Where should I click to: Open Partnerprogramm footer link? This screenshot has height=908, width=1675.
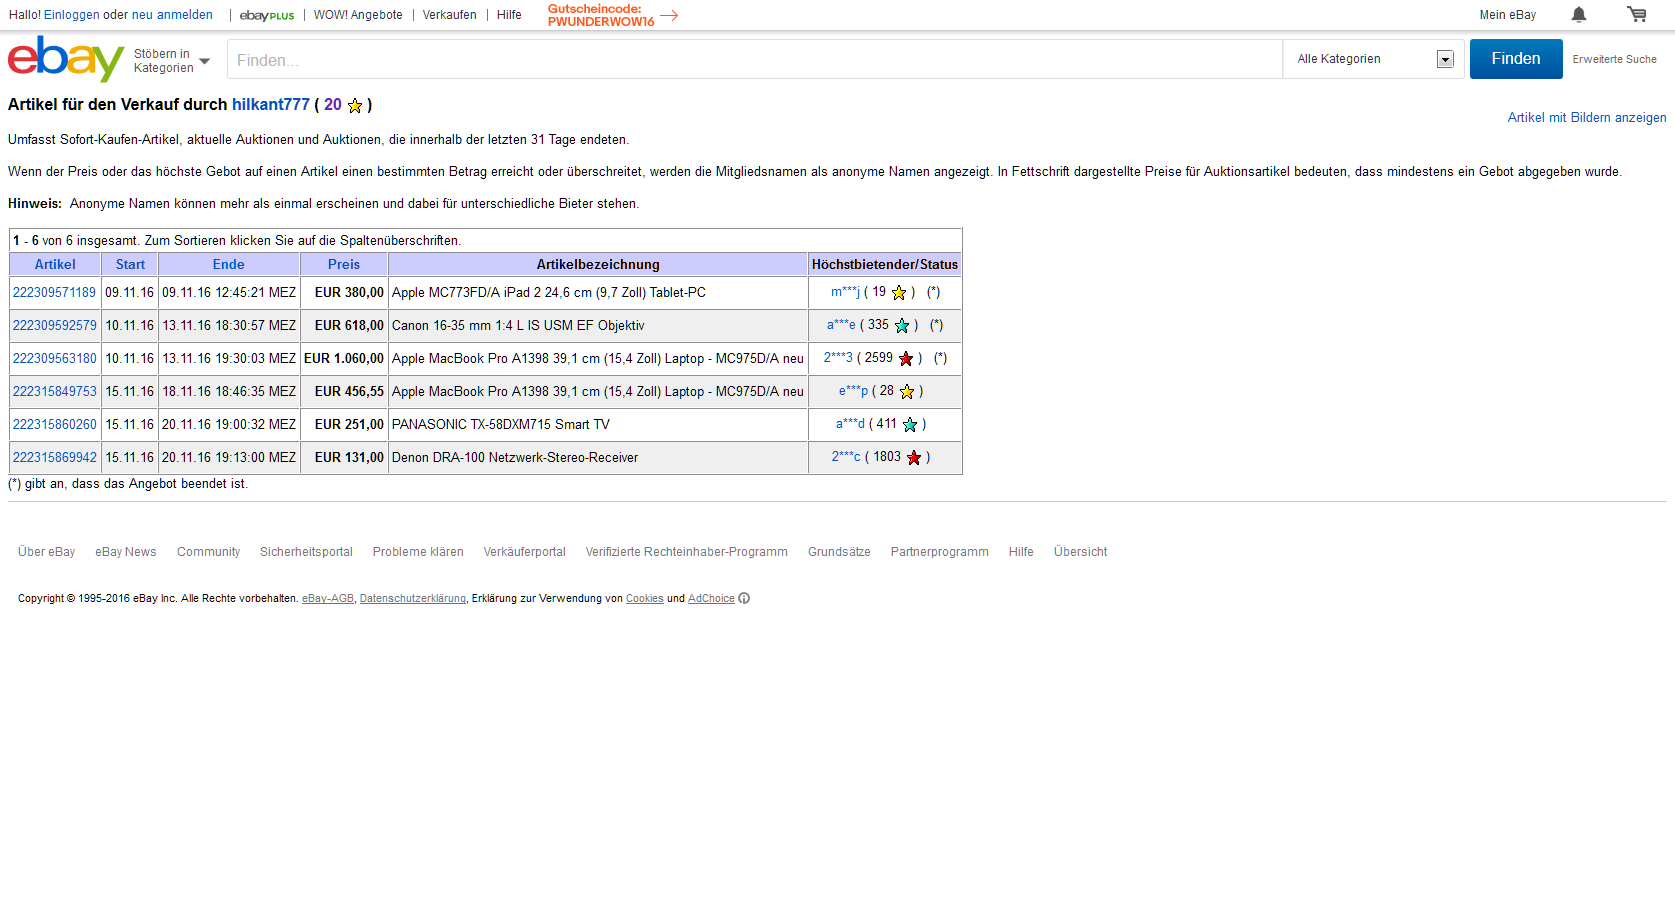(939, 552)
